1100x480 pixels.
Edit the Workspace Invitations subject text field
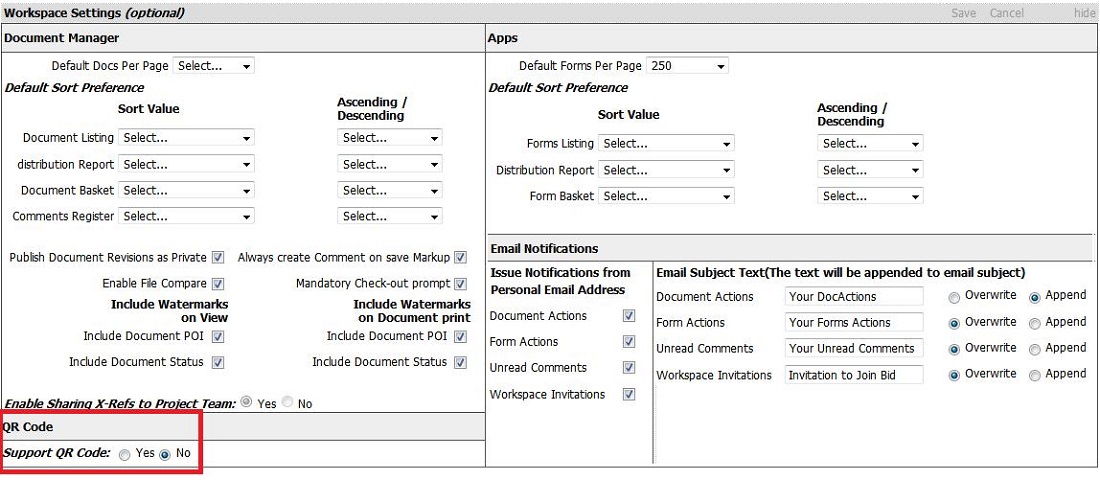(854, 375)
